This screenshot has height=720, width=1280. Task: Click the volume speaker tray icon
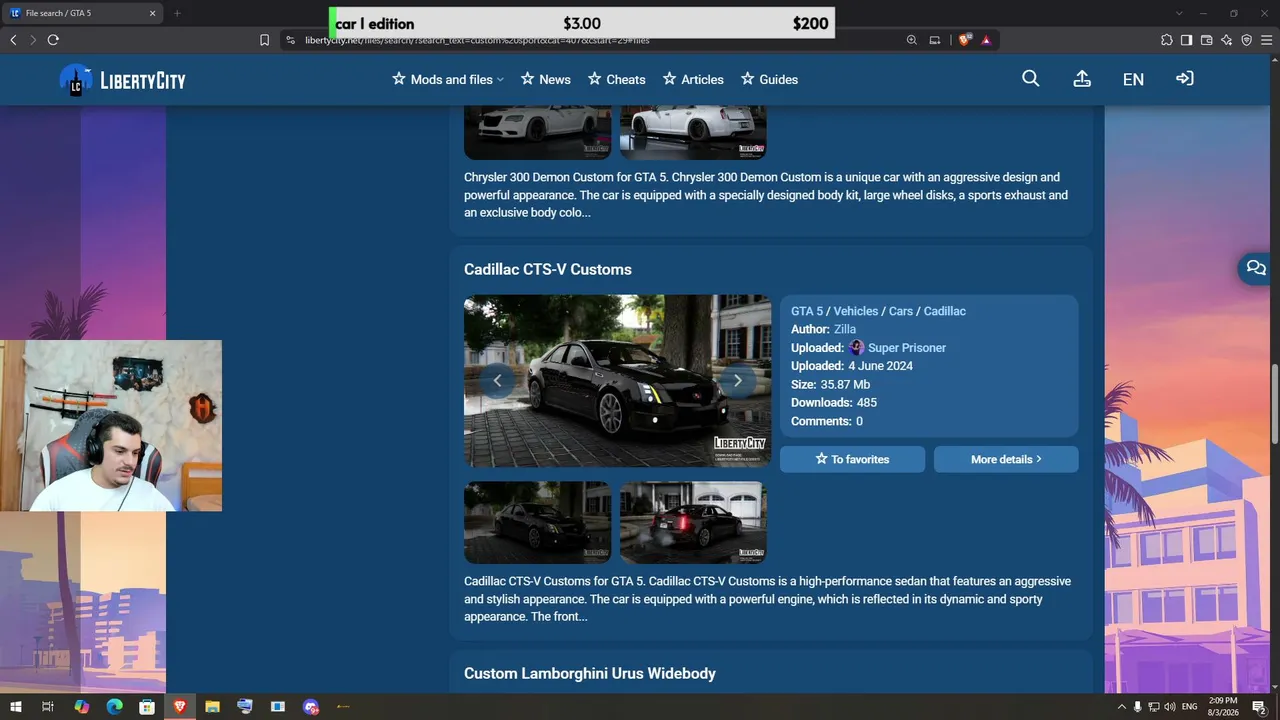pos(1170,707)
